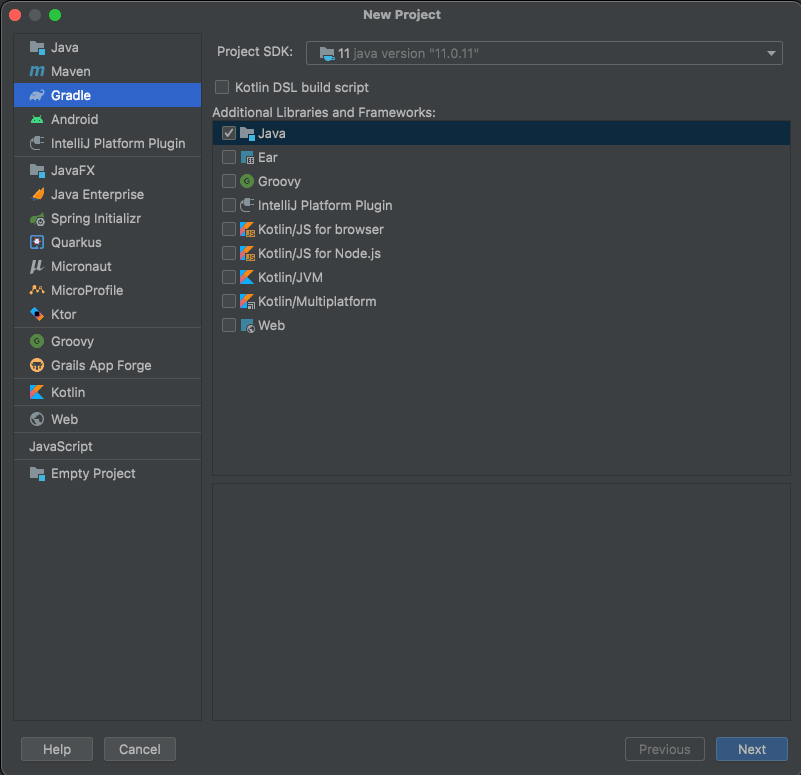Click 'Ktor' label text
Viewport: 801px width, 775px height.
pos(63,314)
